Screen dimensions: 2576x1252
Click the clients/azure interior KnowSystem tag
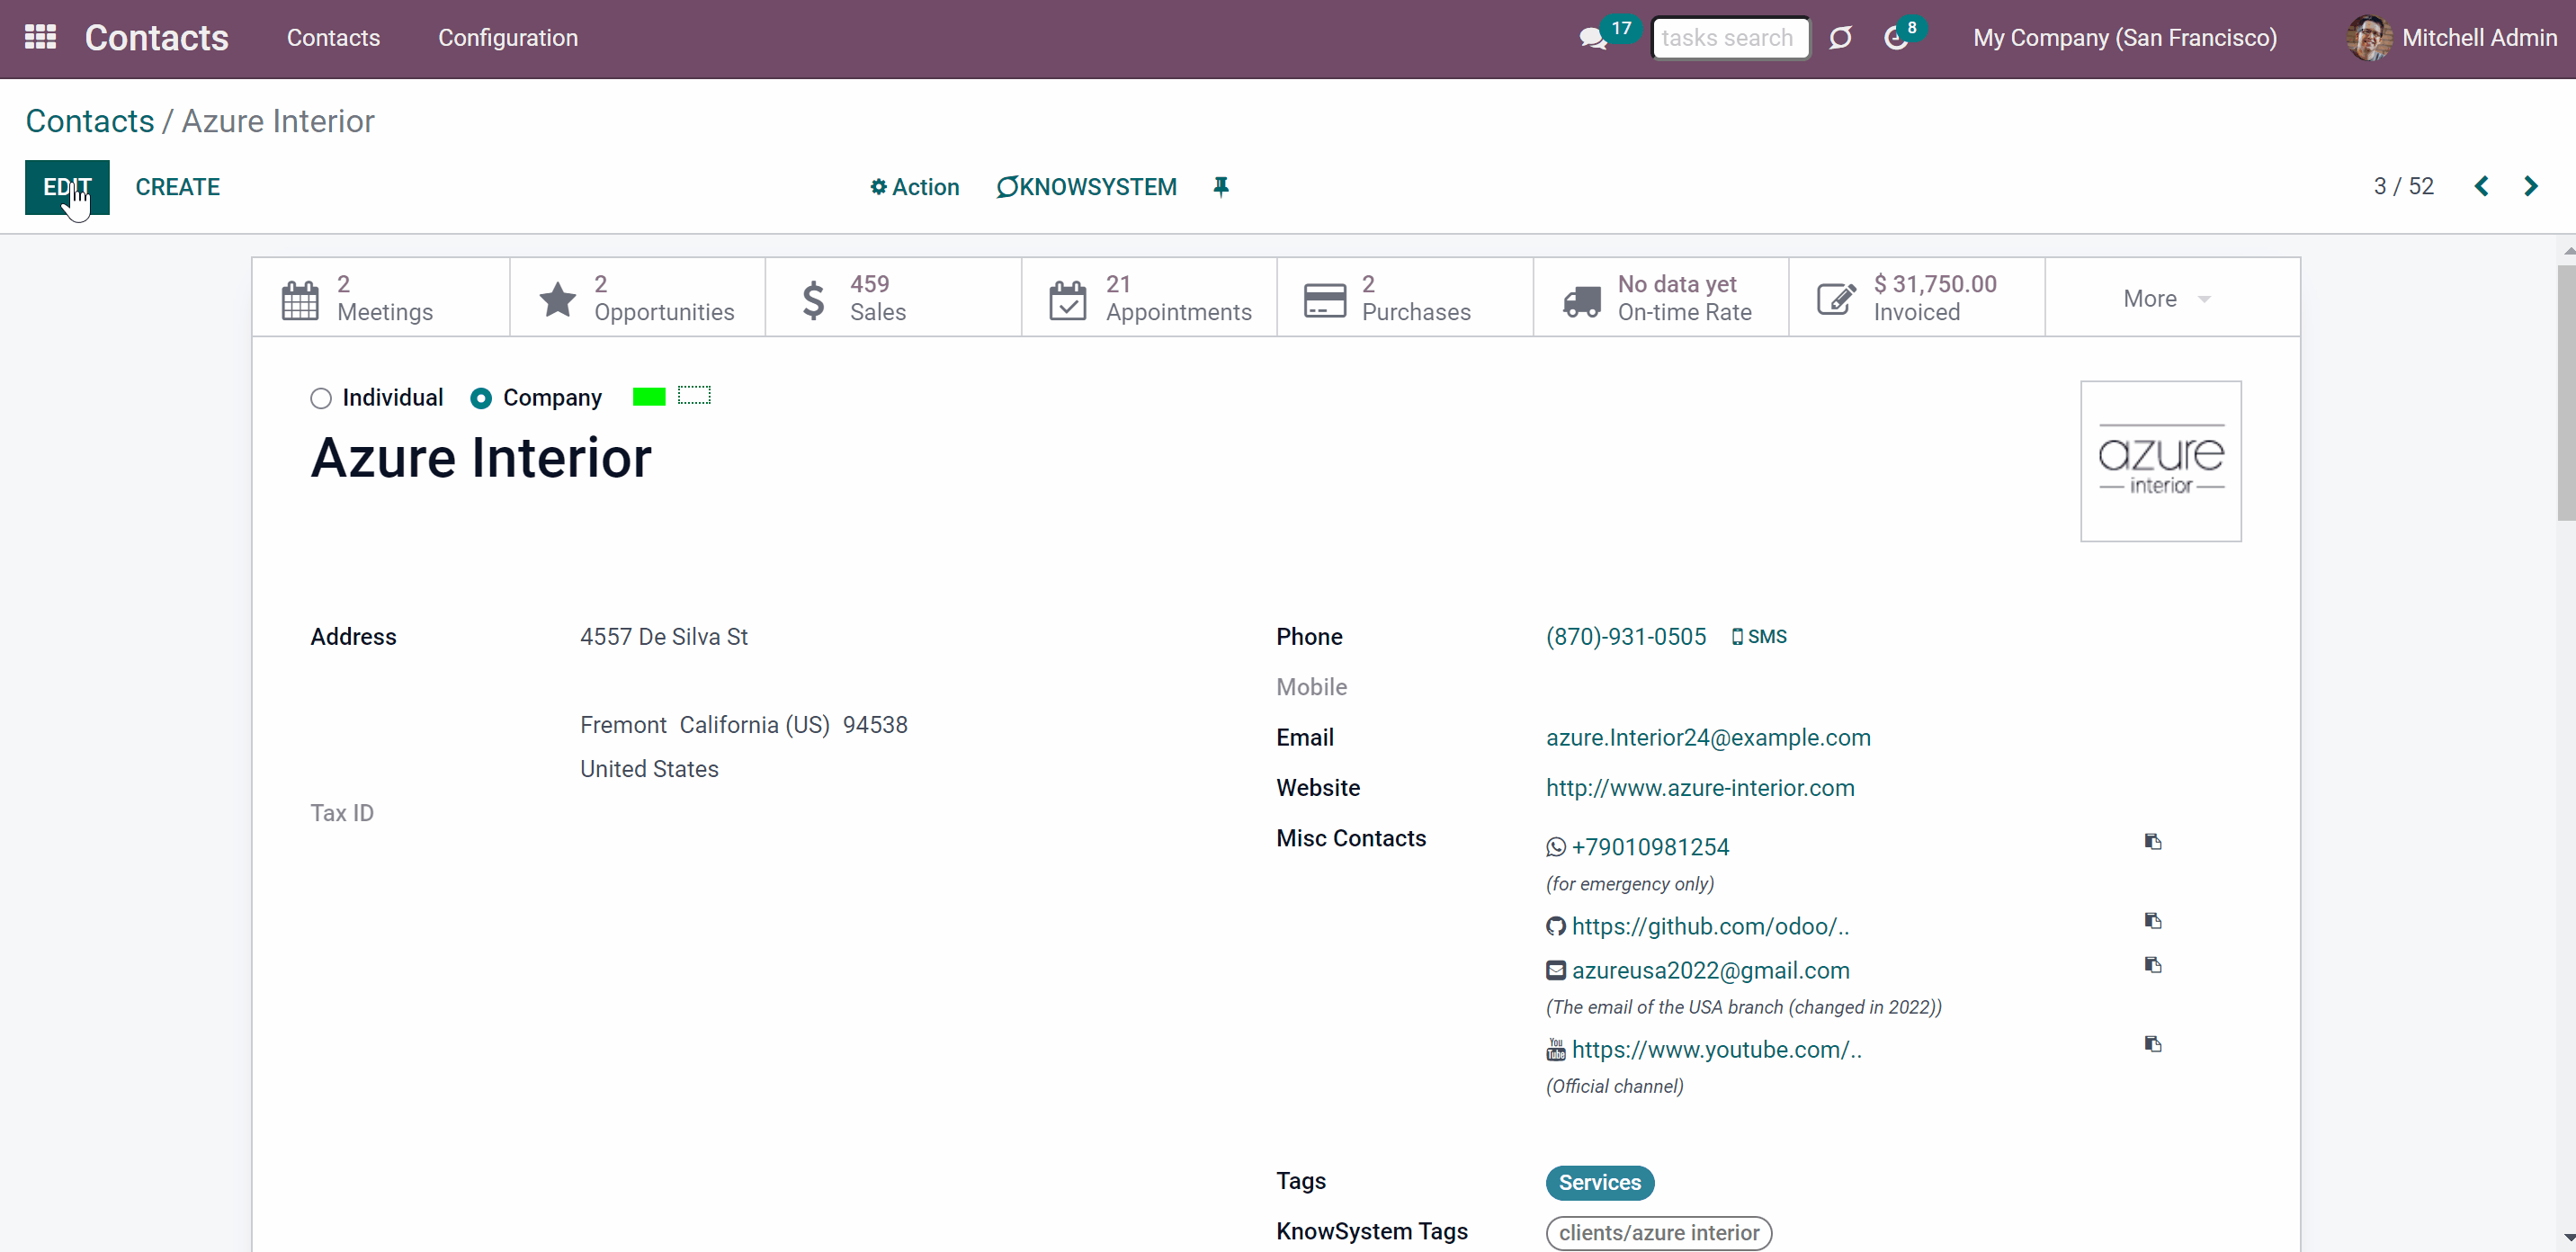1659,1233
